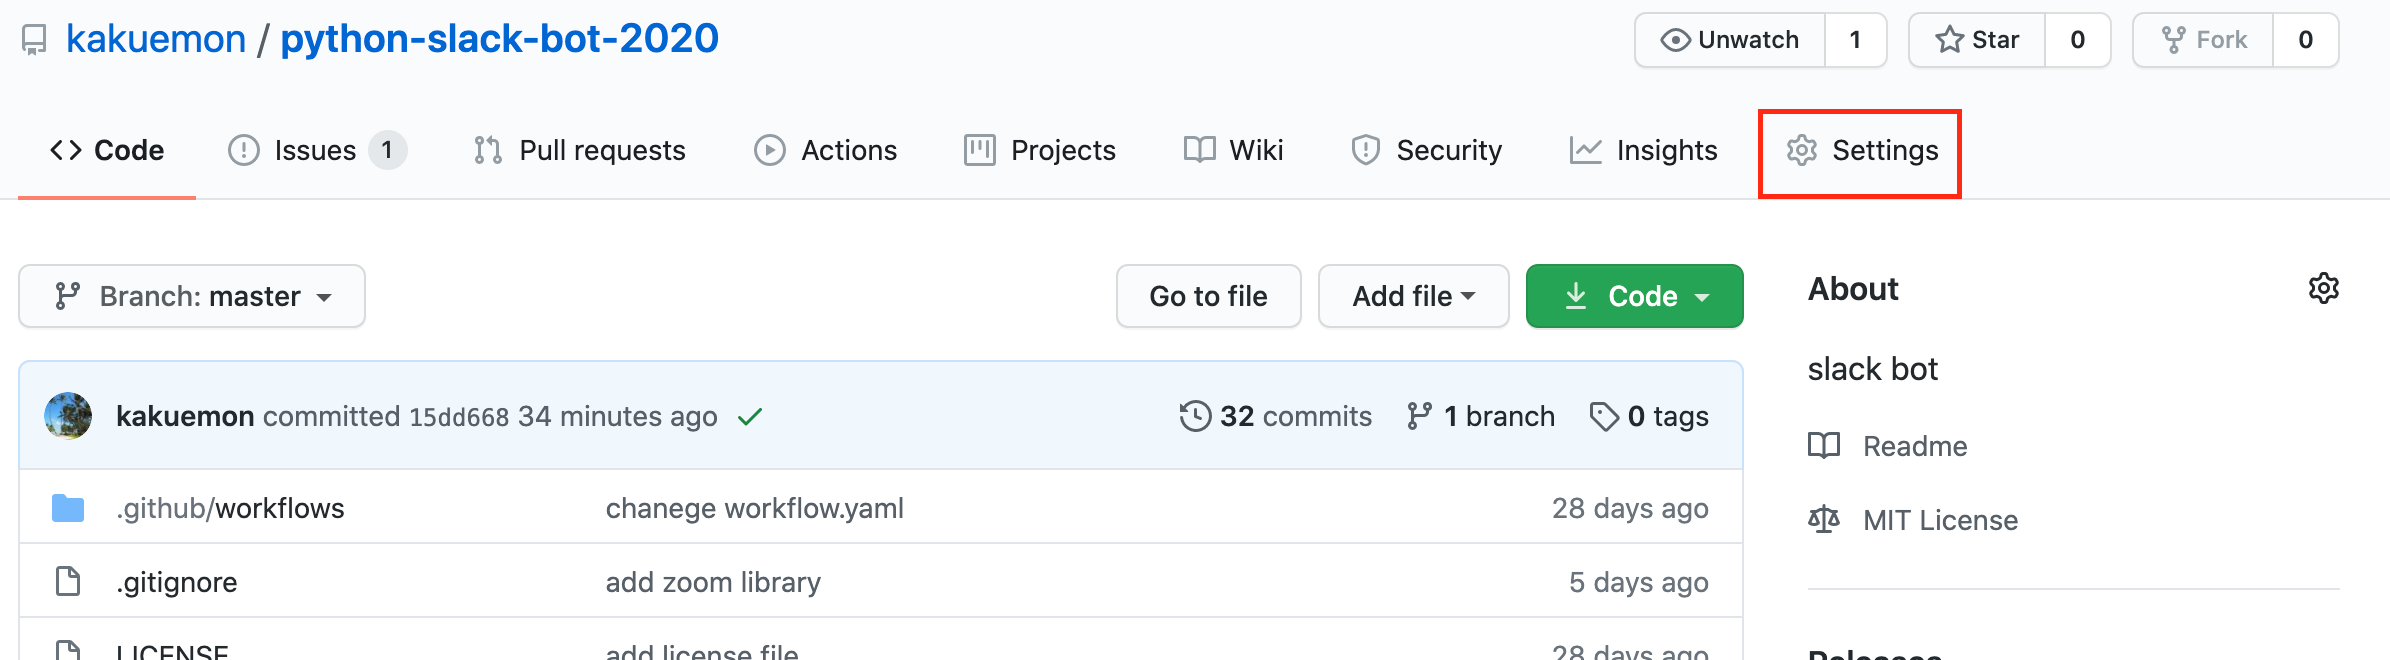
Task: Expand the Branch: master dropdown
Action: pos(191,295)
